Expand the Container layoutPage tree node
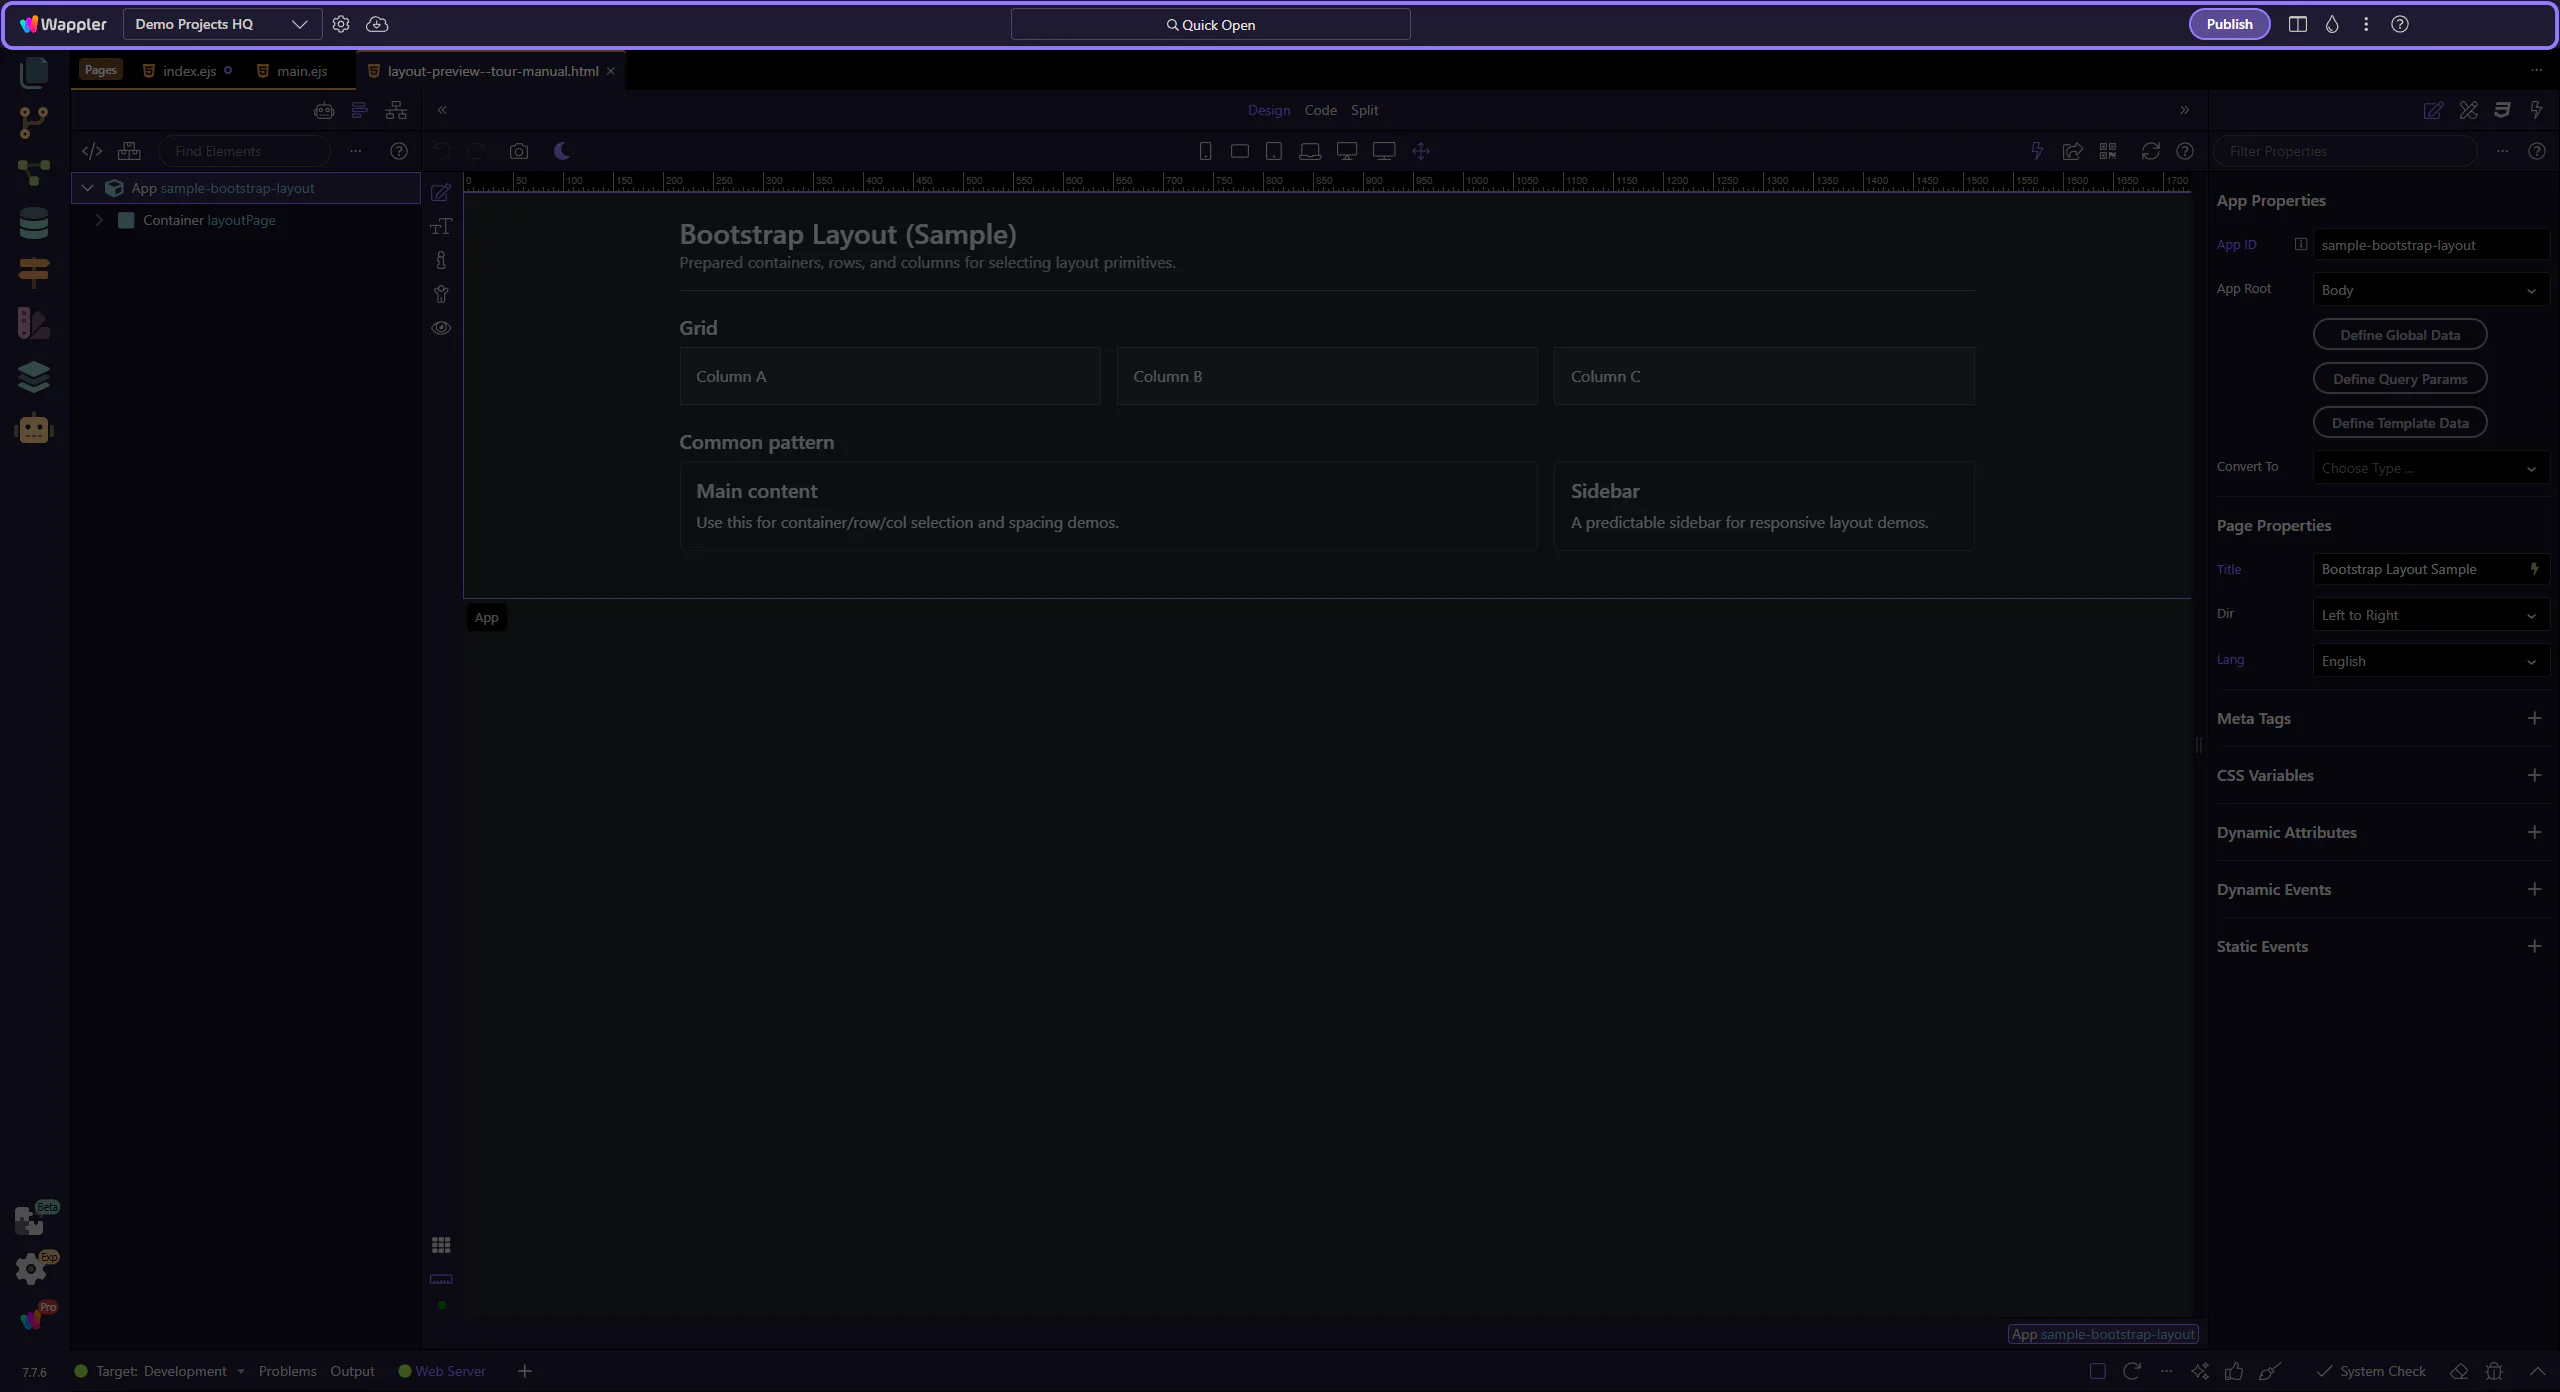 [x=99, y=220]
